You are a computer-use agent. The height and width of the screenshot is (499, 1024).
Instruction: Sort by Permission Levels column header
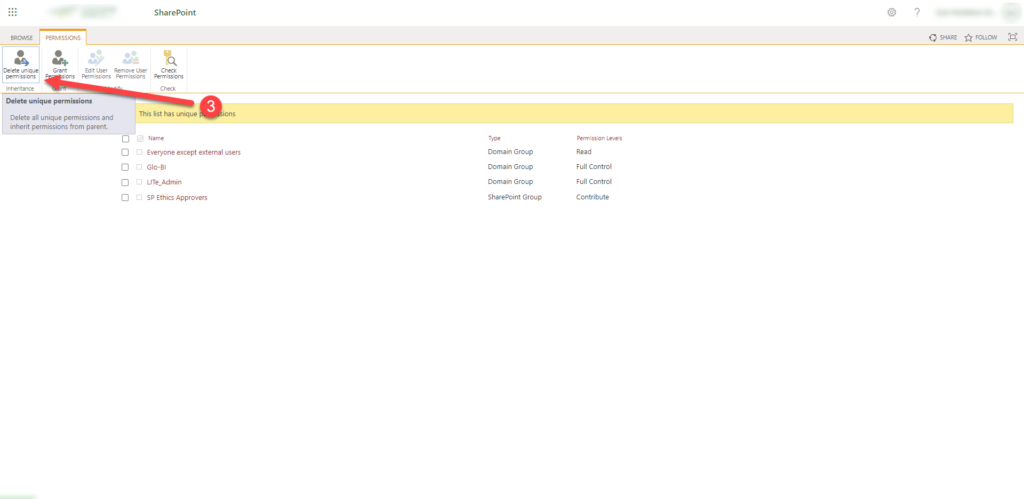(x=599, y=138)
